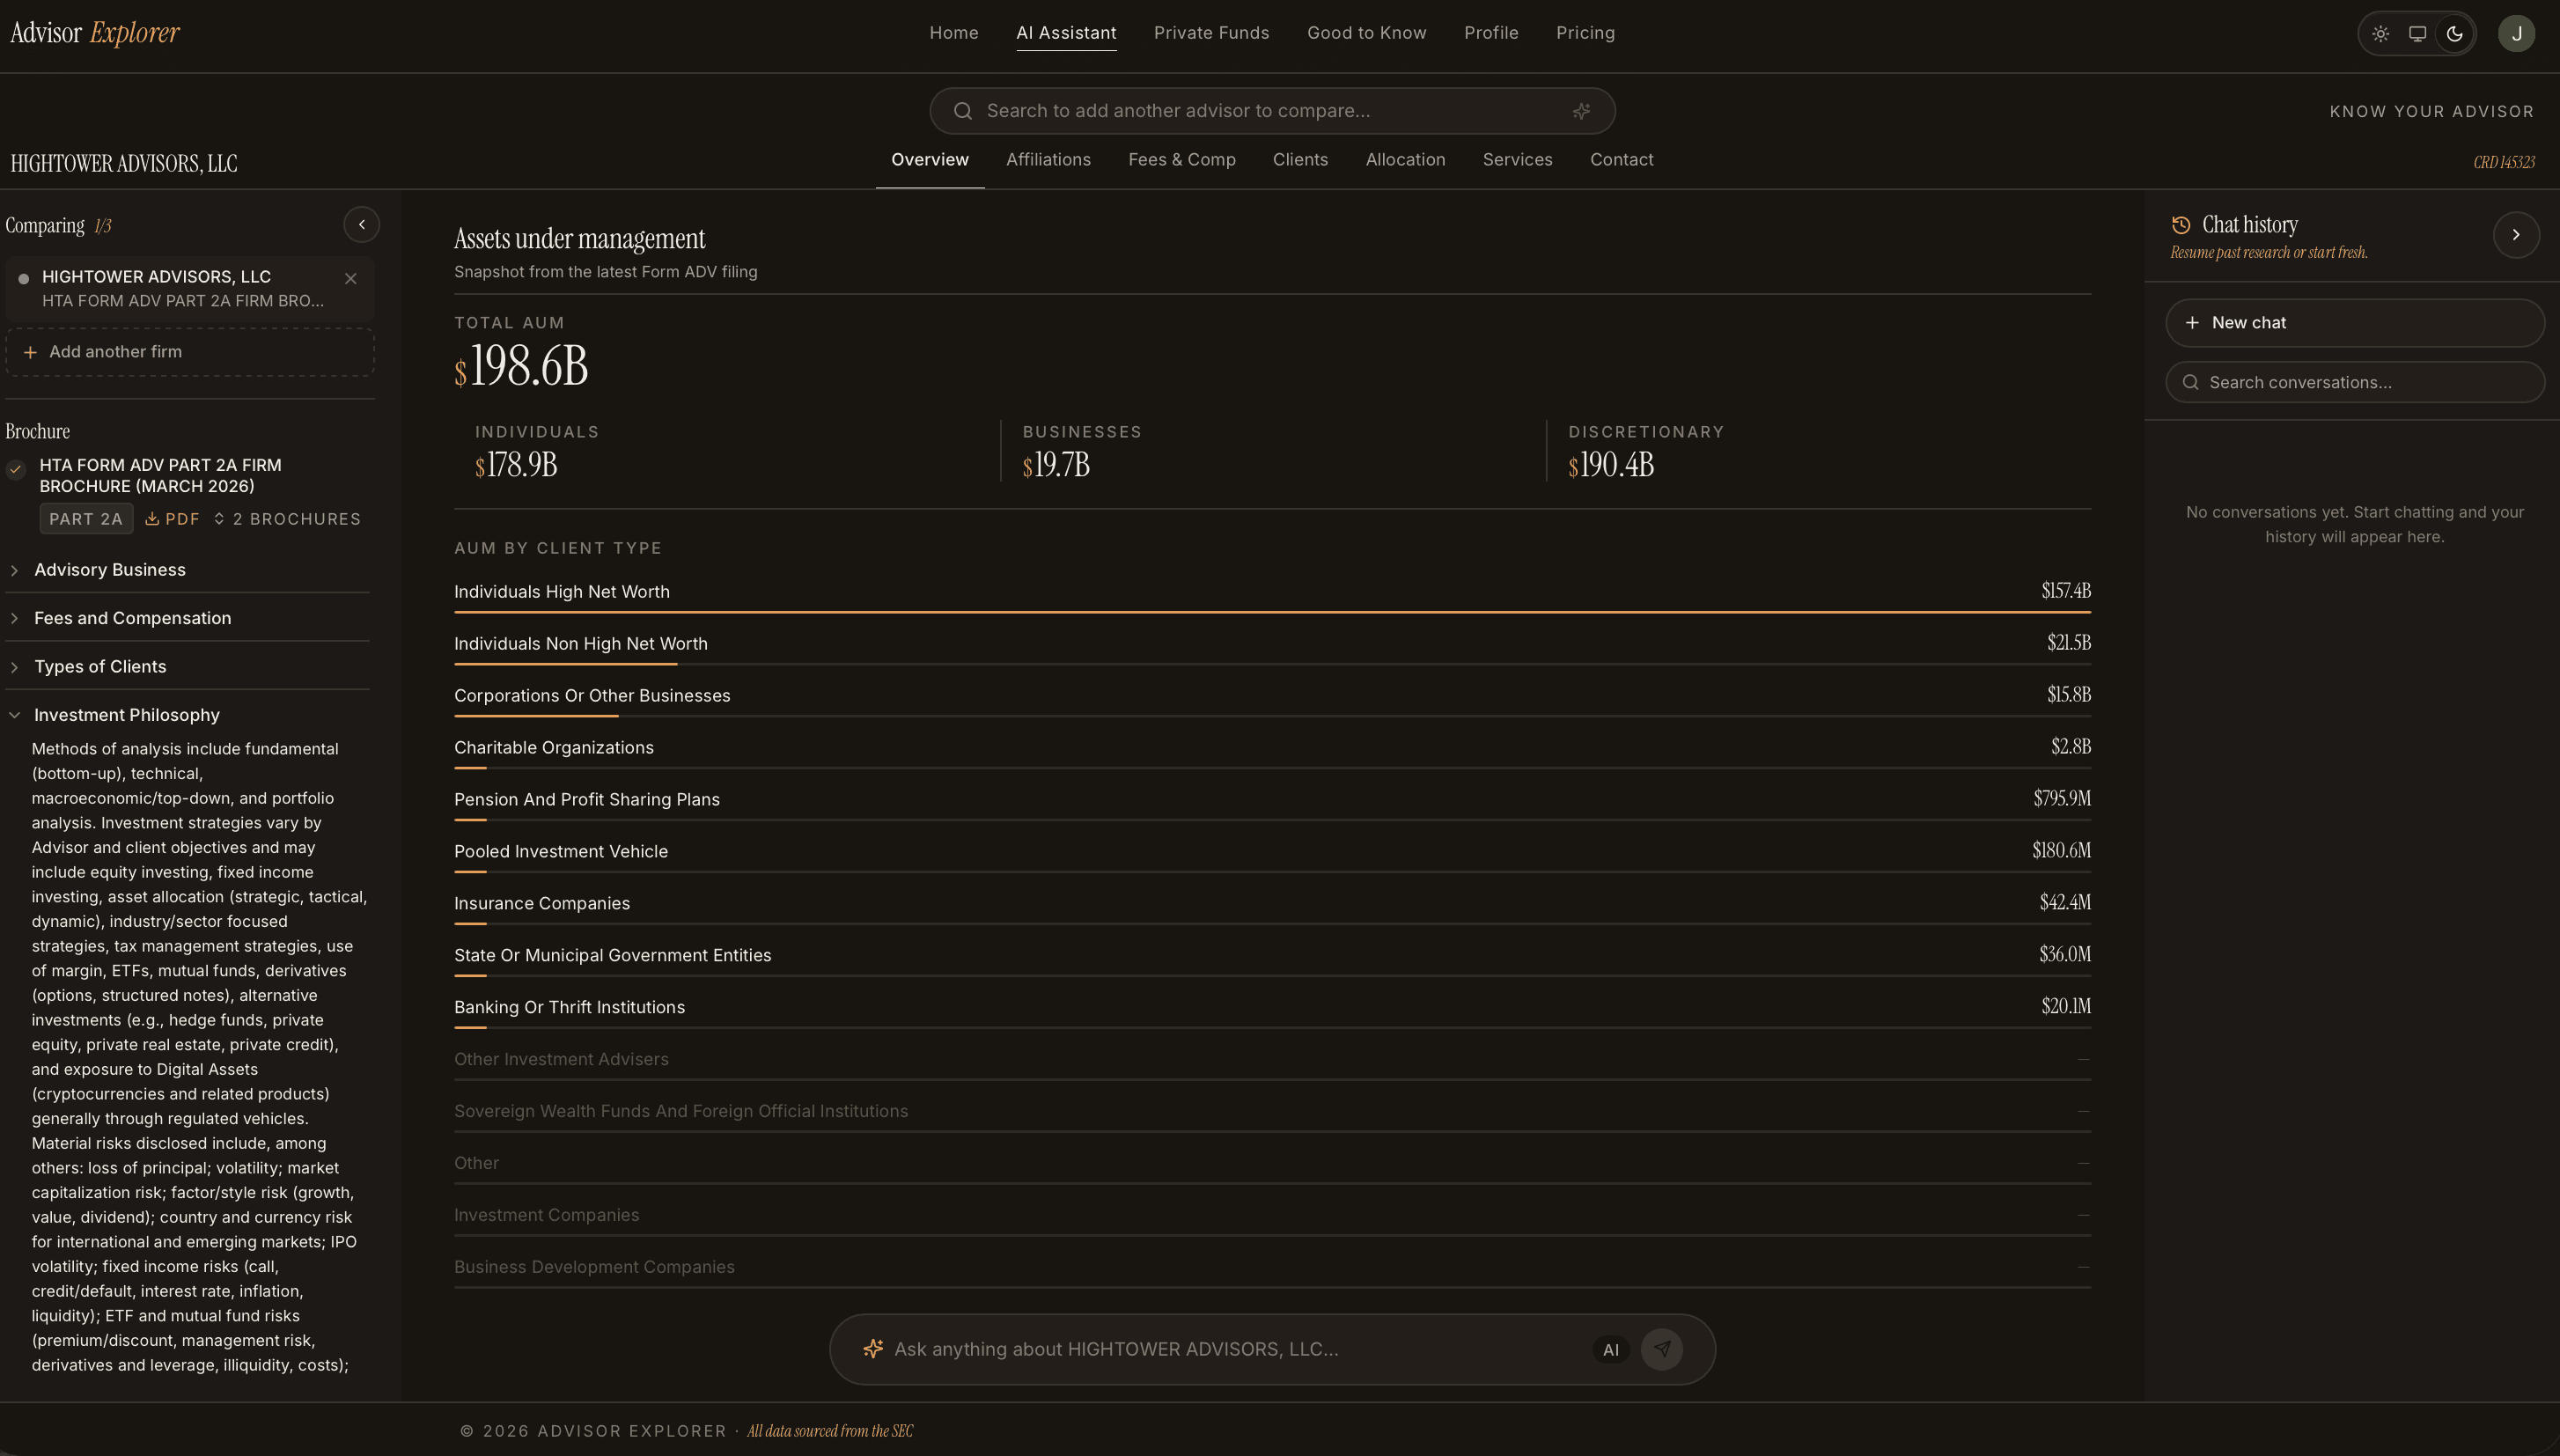Click the magnifier icon in compare search bar
Screen dimensions: 2560x1456
[962, 111]
